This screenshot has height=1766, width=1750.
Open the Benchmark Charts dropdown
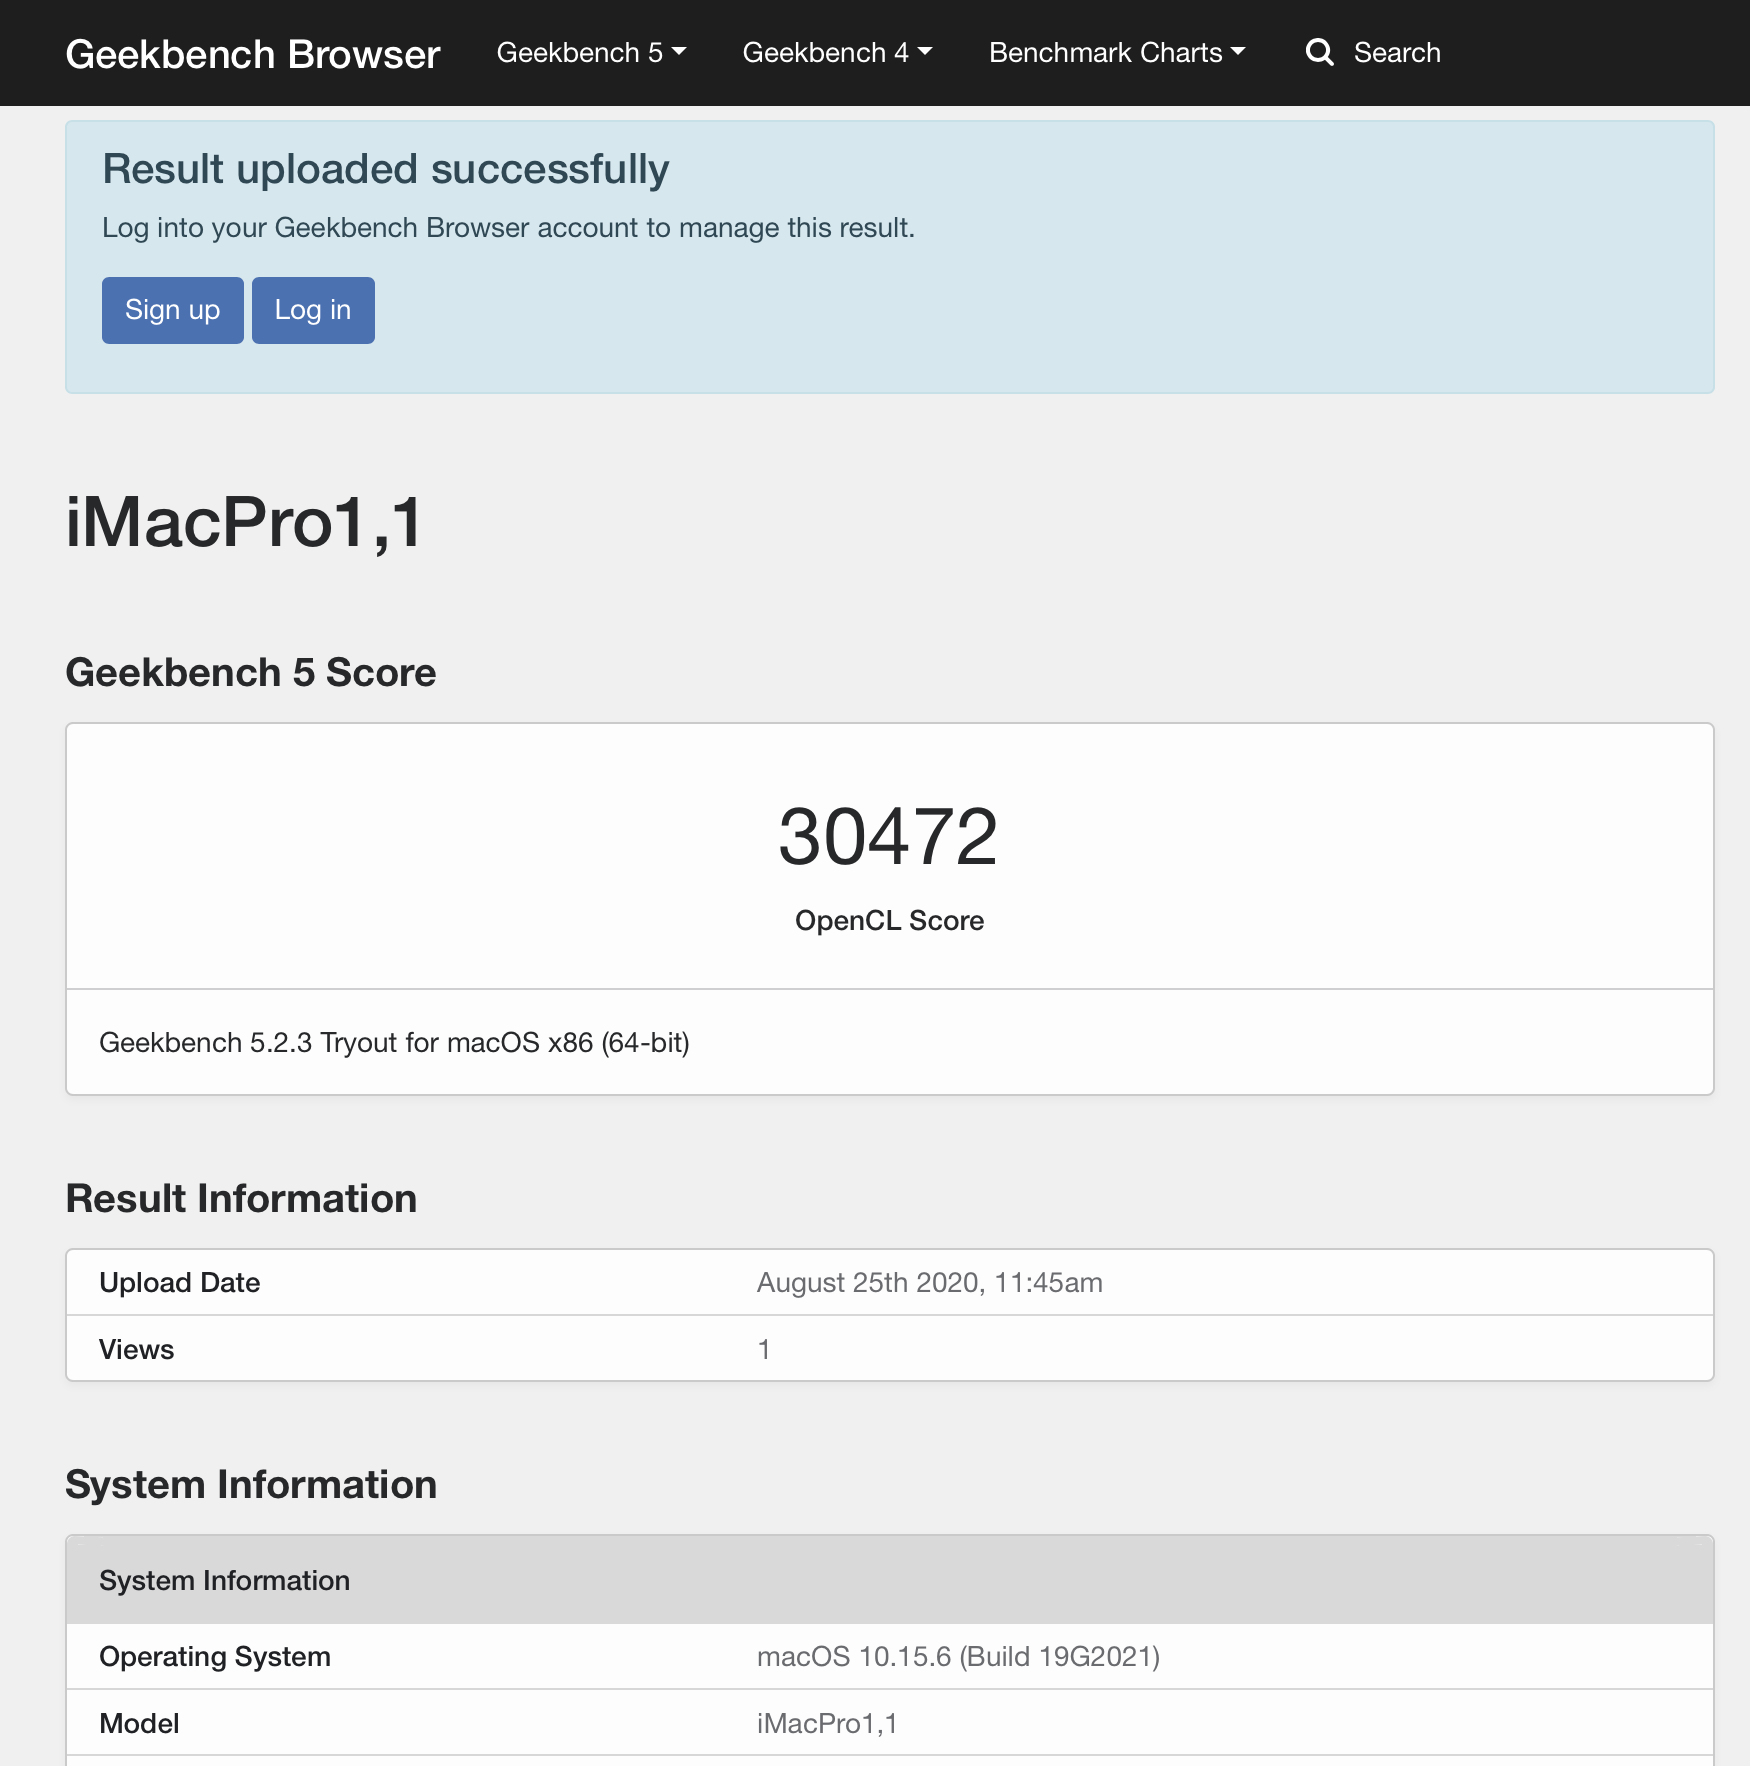(1116, 52)
